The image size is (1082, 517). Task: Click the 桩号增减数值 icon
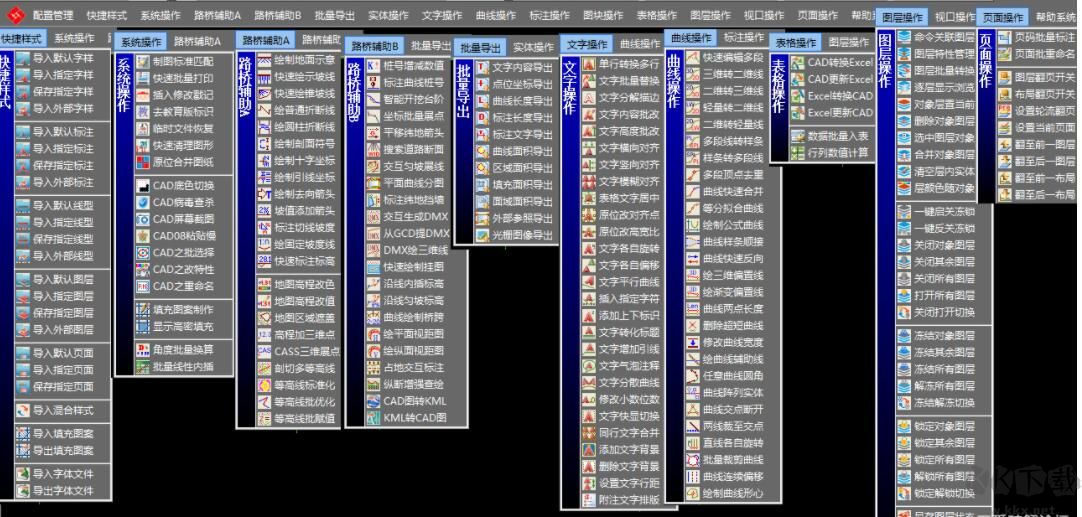(x=373, y=66)
